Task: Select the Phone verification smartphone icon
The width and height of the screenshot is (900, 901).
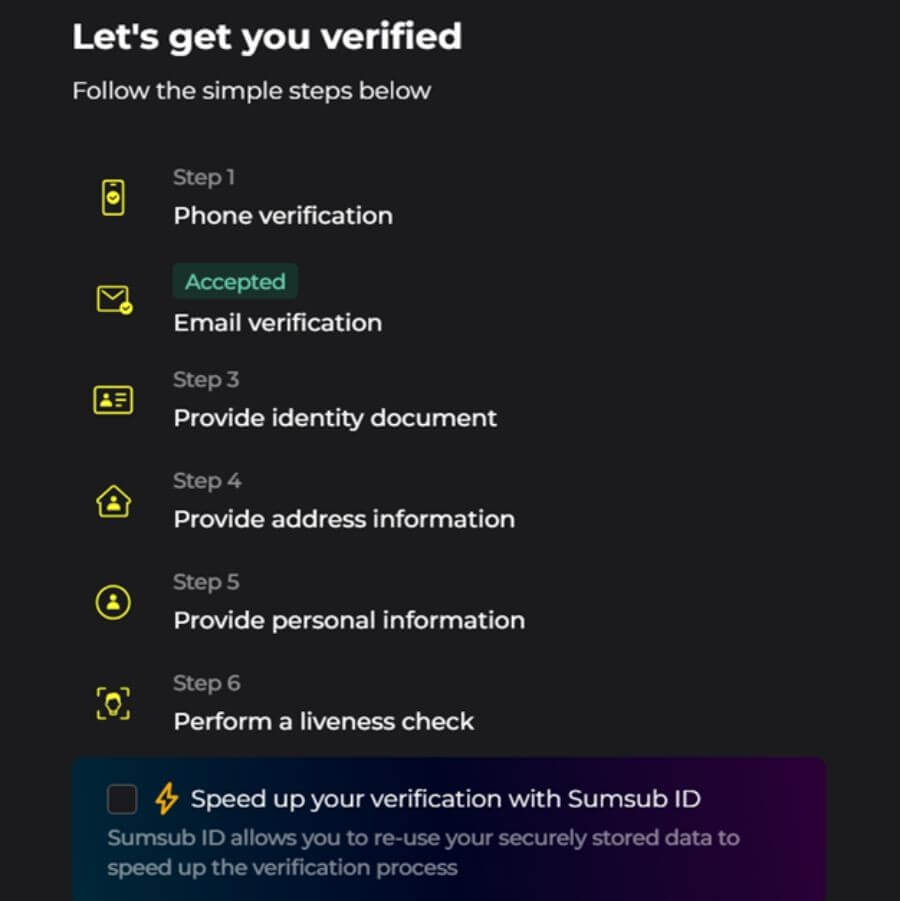Action: click(113, 196)
